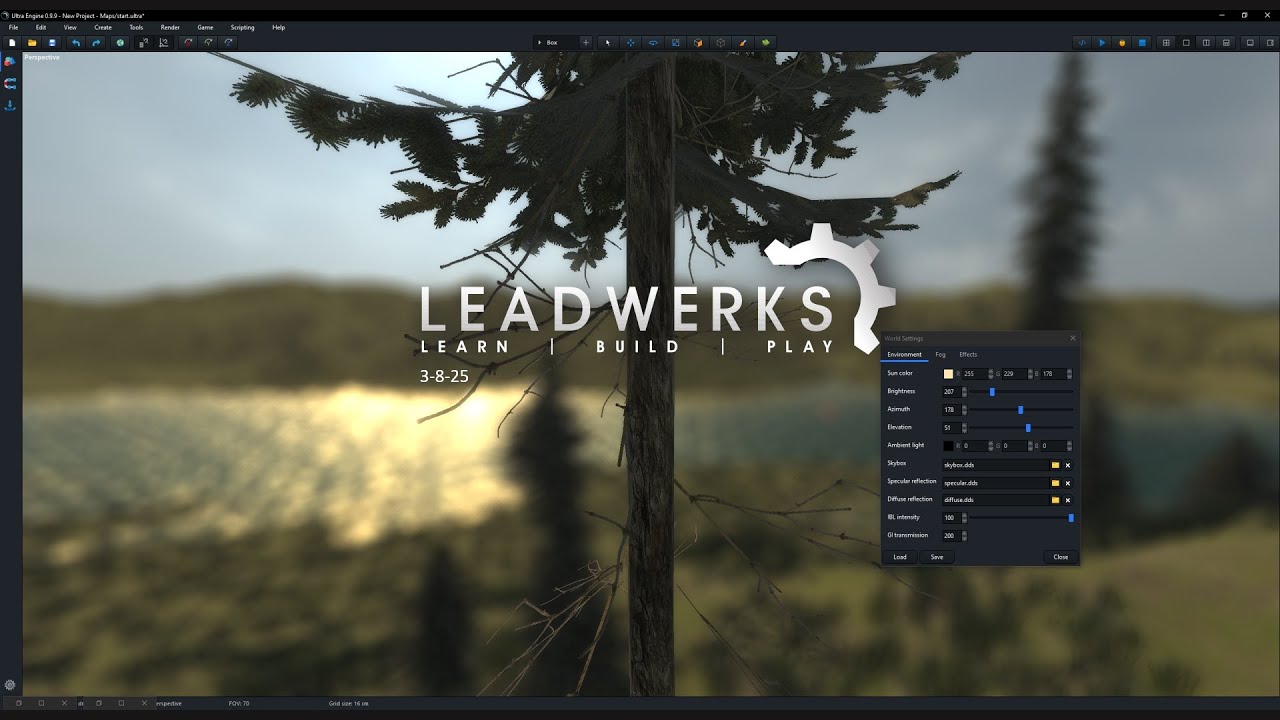The height and width of the screenshot is (720, 1280).
Task: Click the Elevation value field
Action: tap(951, 428)
